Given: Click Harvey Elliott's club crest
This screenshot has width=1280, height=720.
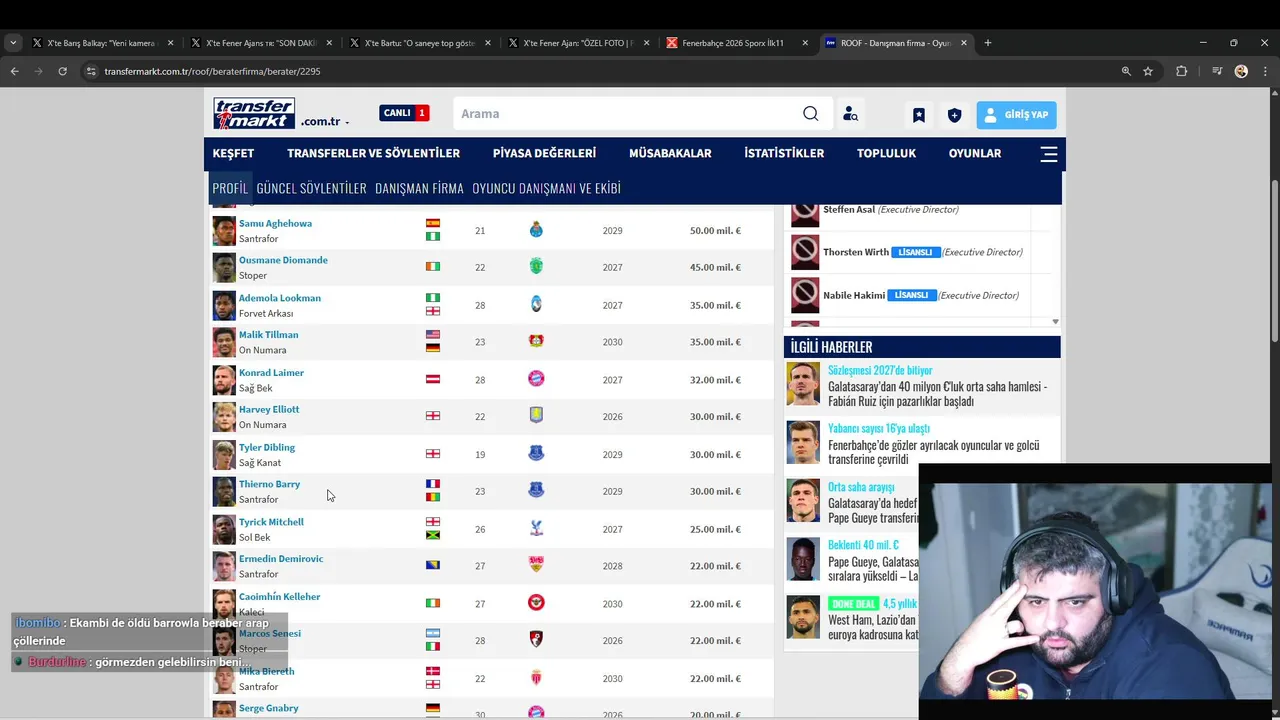Looking at the screenshot, I should pos(536,416).
